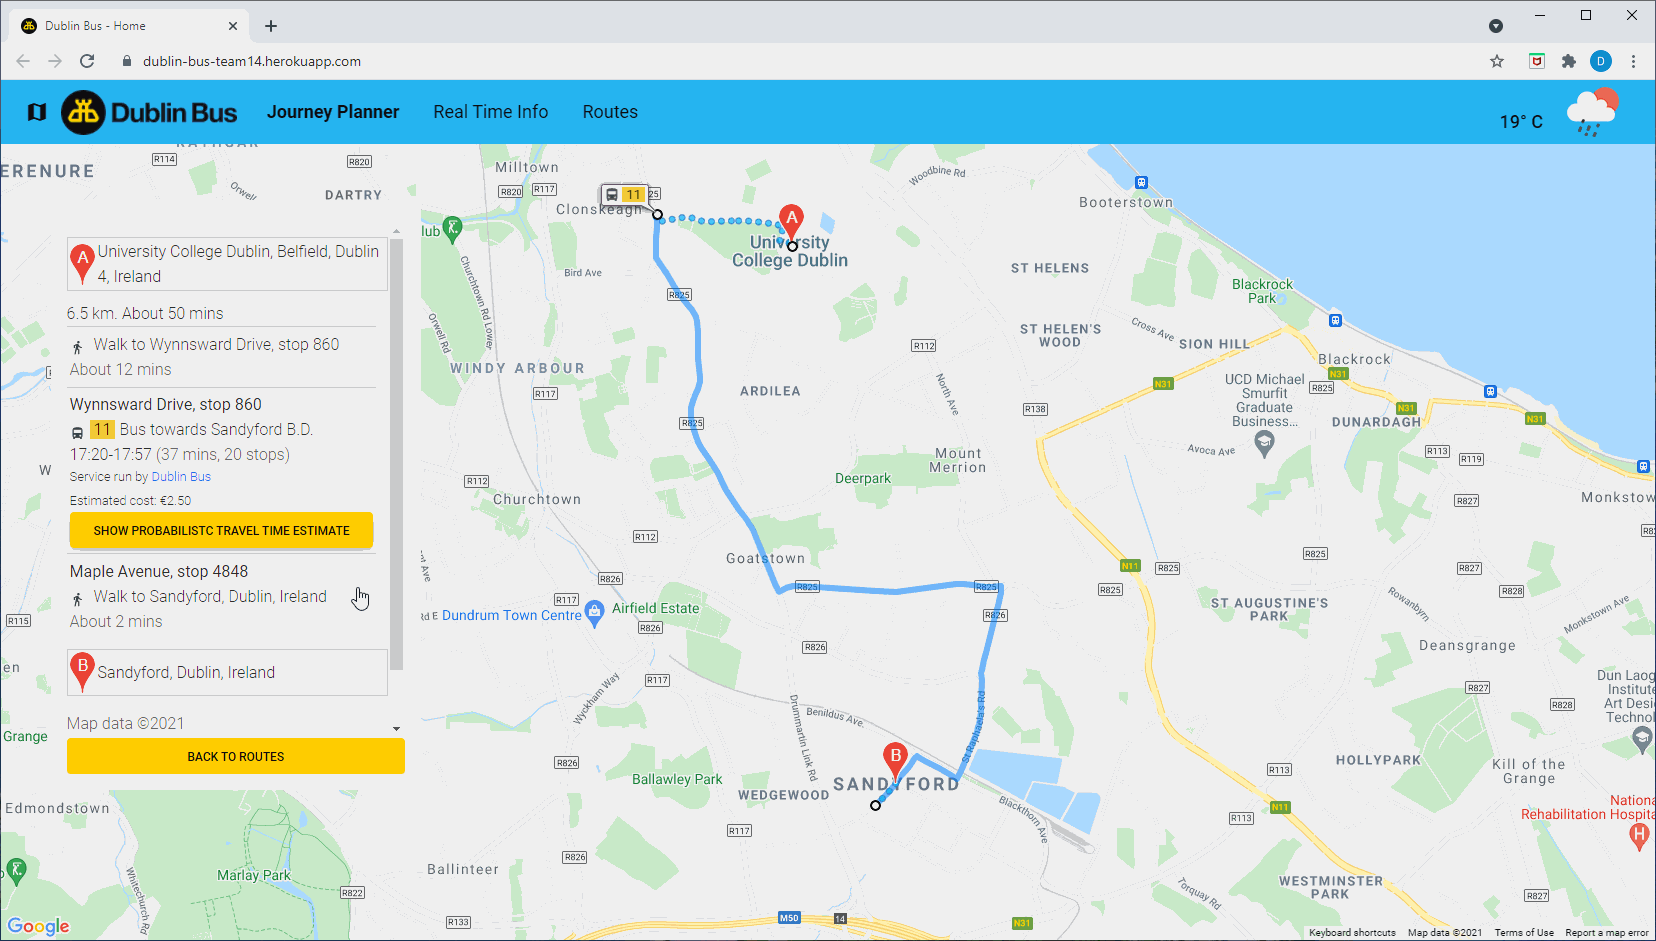Select the Dublin Bus - Home browser tab
Image resolution: width=1656 pixels, height=941 pixels.
click(x=130, y=26)
